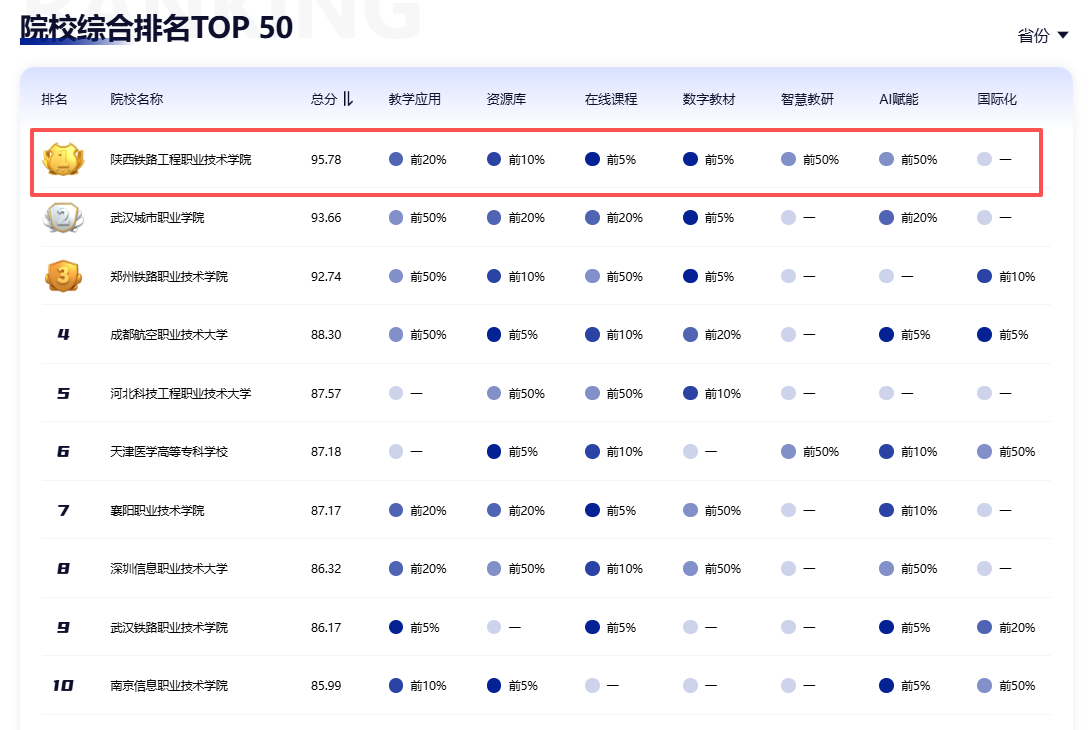
Task: Open 成都航空职业技术大学 school link
Action: tap(169, 334)
